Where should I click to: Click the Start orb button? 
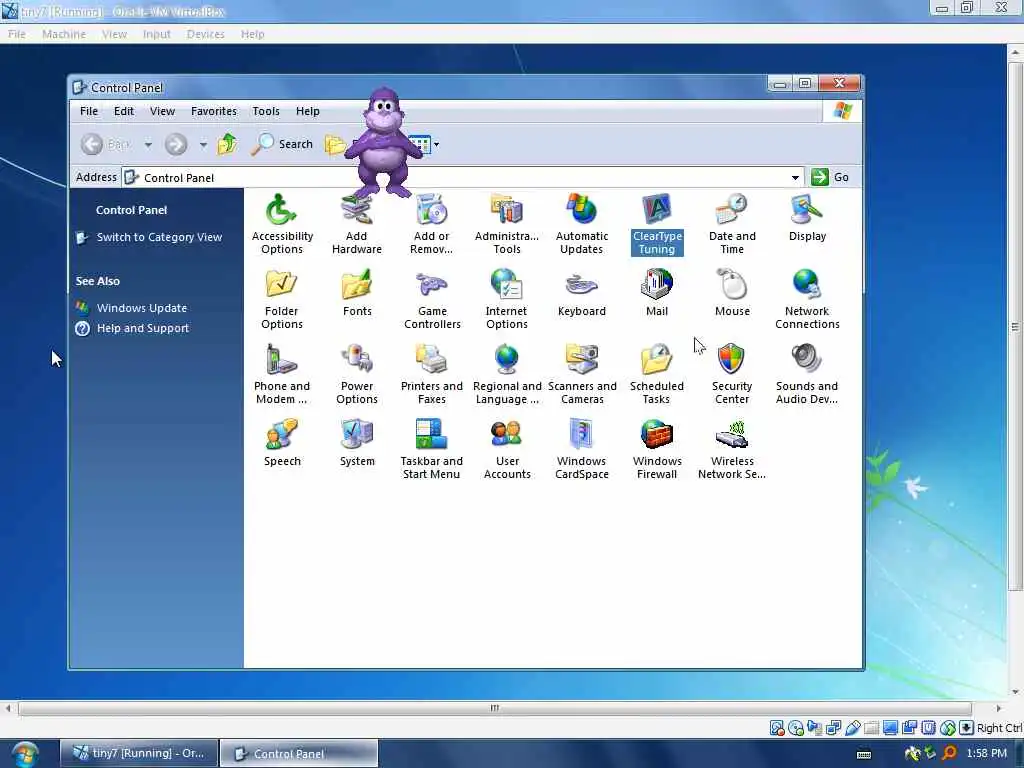pyautogui.click(x=25, y=754)
